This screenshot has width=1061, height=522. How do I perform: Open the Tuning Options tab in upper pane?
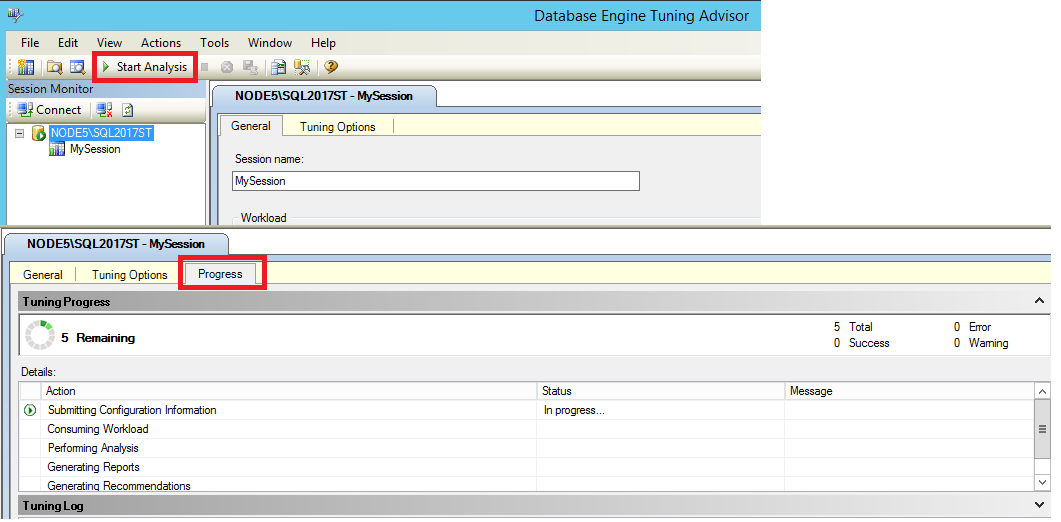337,127
